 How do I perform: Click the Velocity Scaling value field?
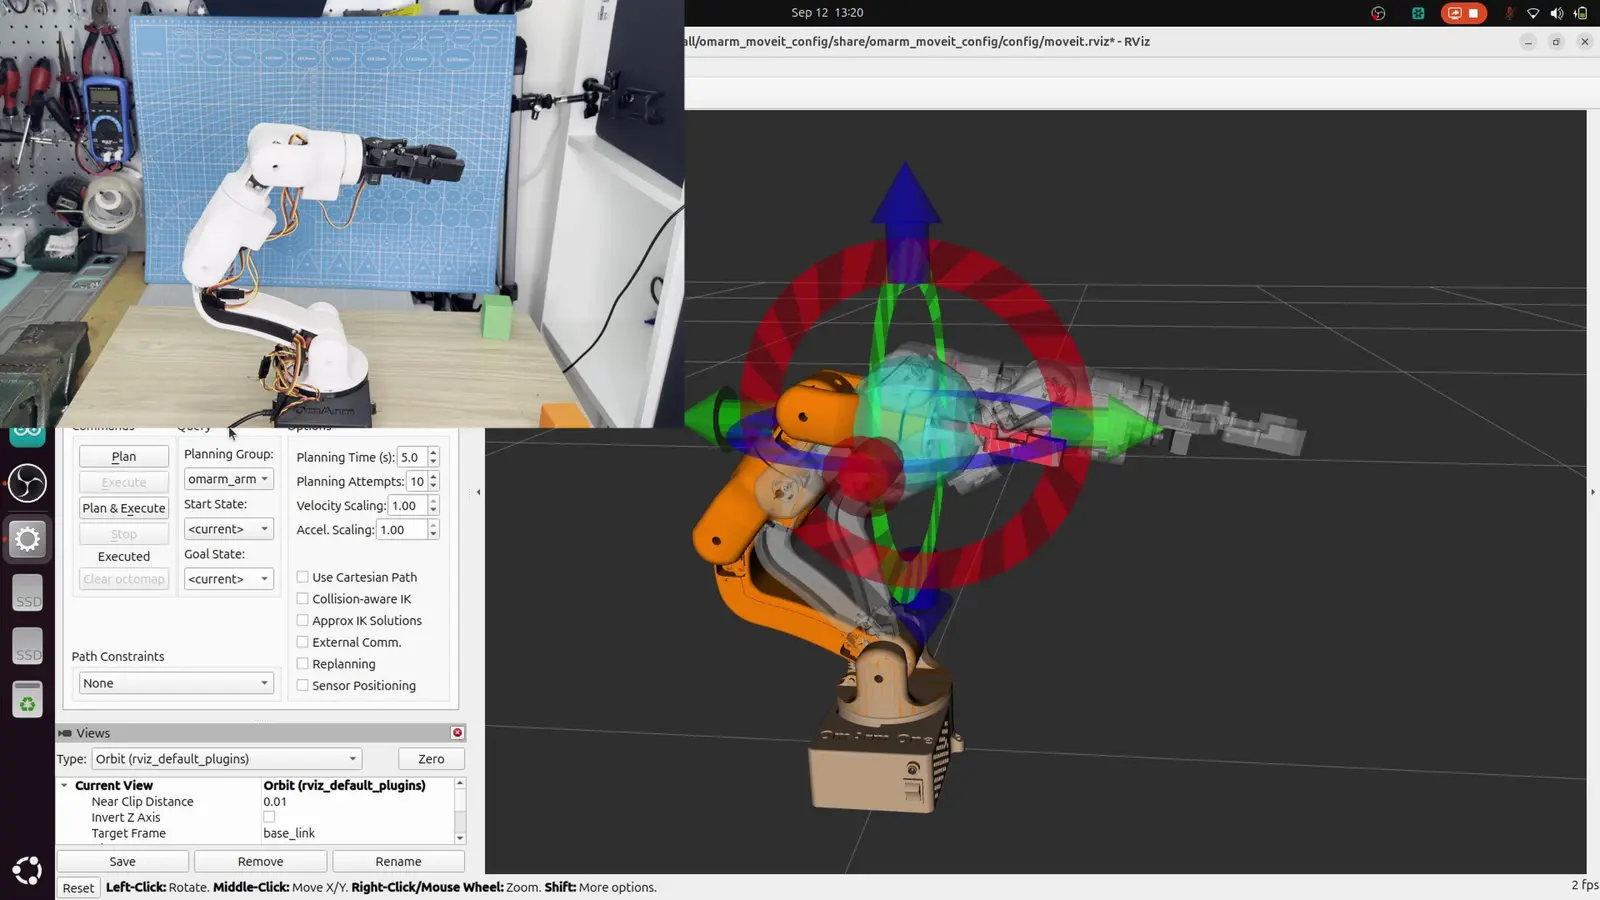coord(407,506)
